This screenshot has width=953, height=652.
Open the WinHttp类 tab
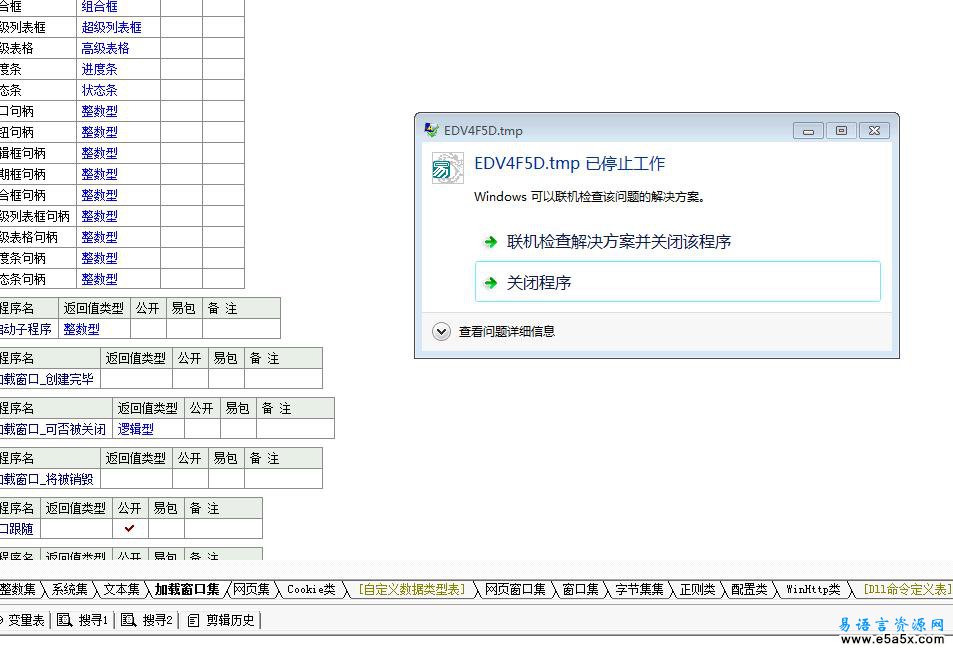coord(813,589)
